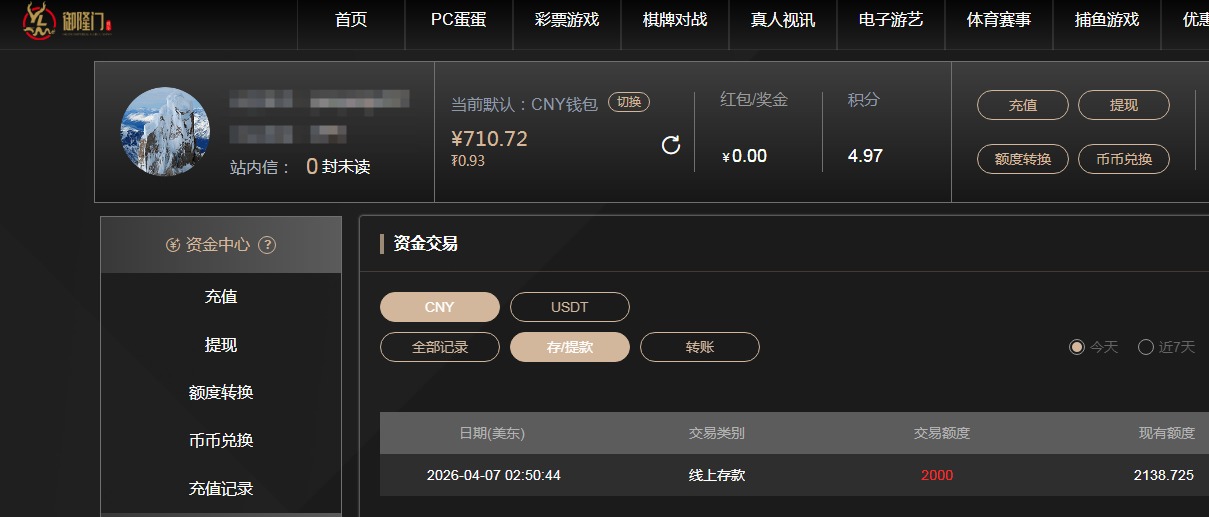
Task: Click the 积分 value 4.97
Action: coord(865,156)
